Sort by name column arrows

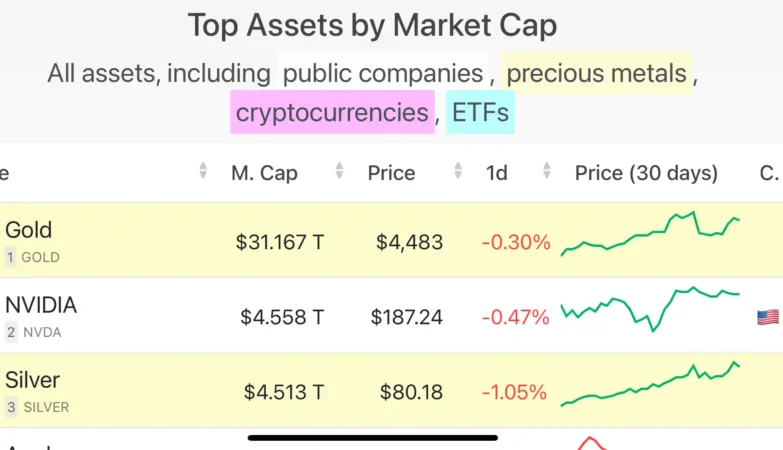[205, 172]
